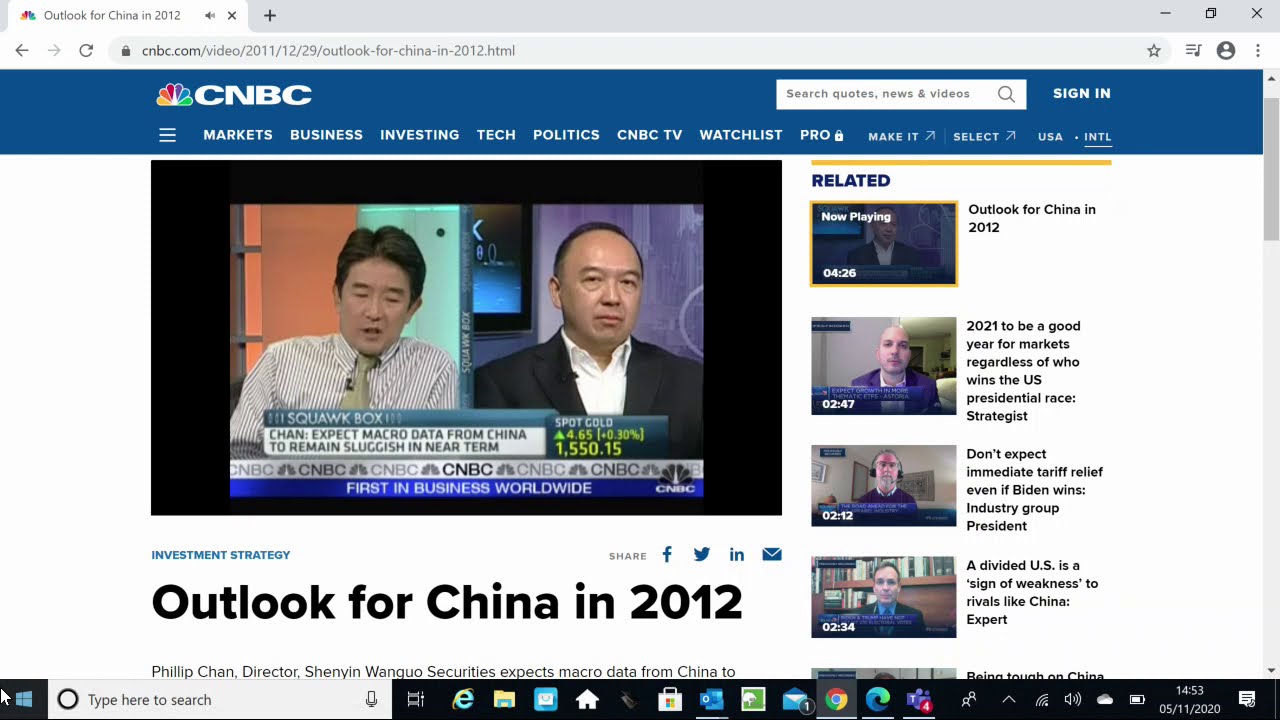
Task: Switch to the INTL edition
Action: click(1097, 137)
